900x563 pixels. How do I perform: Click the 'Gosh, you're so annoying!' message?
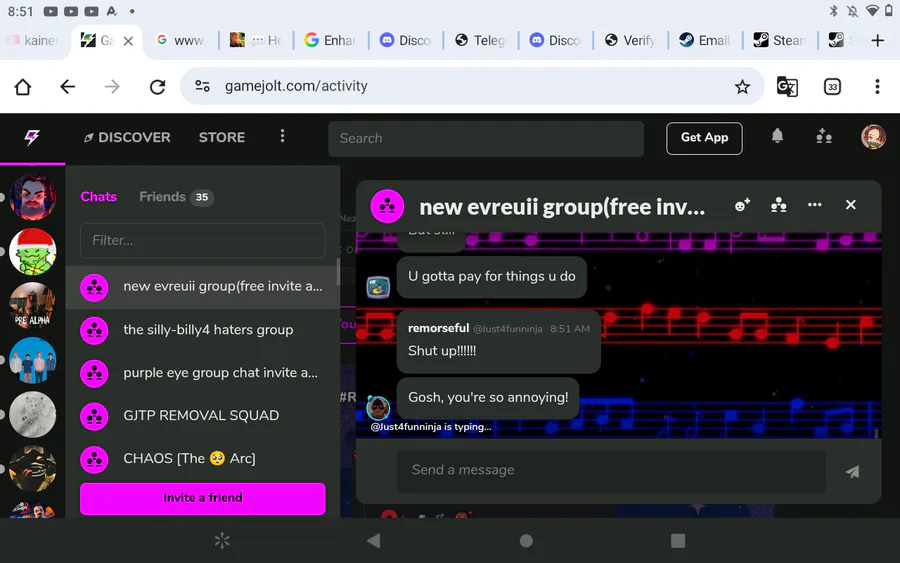click(x=488, y=397)
